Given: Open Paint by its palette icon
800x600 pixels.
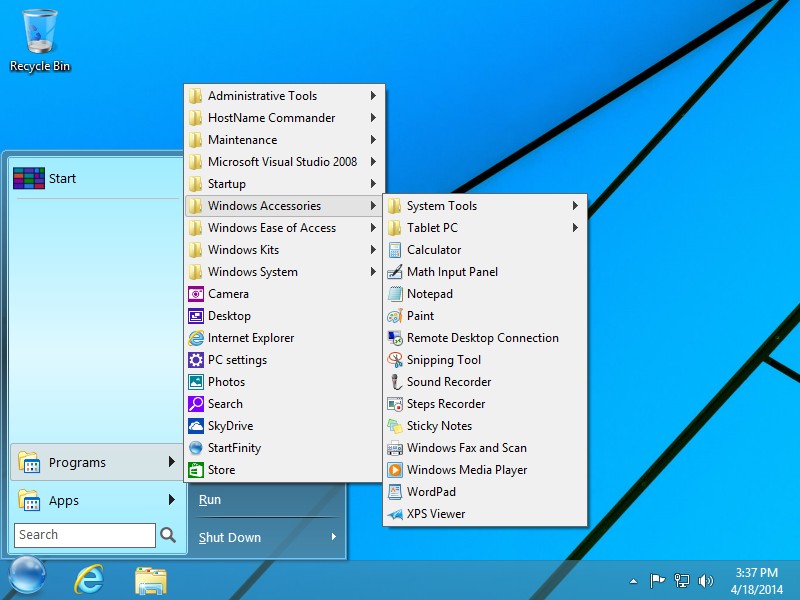Looking at the screenshot, I should click(x=394, y=316).
